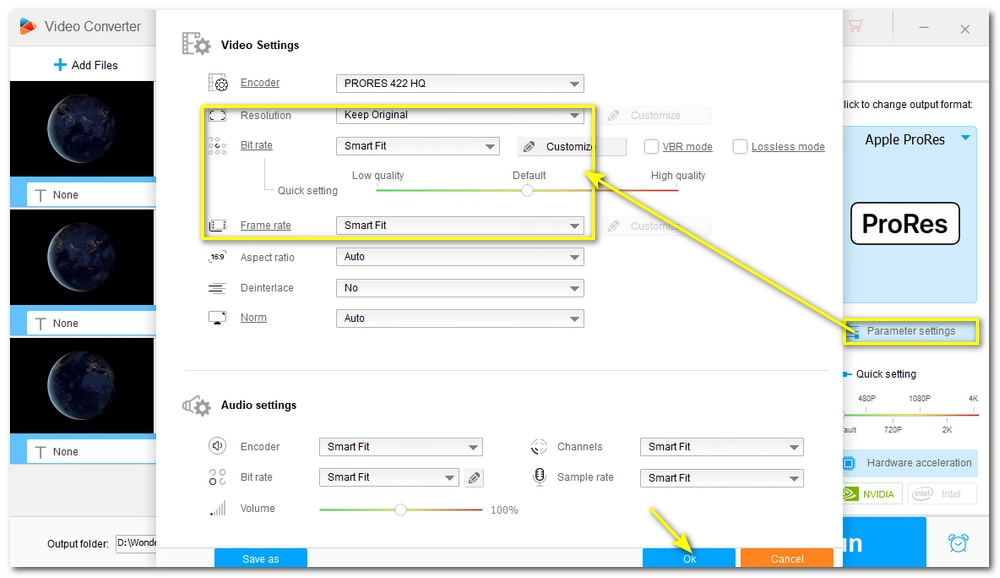This screenshot has height=578, width=1000.
Task: Open the video Bit rate help link
Action: pos(256,145)
